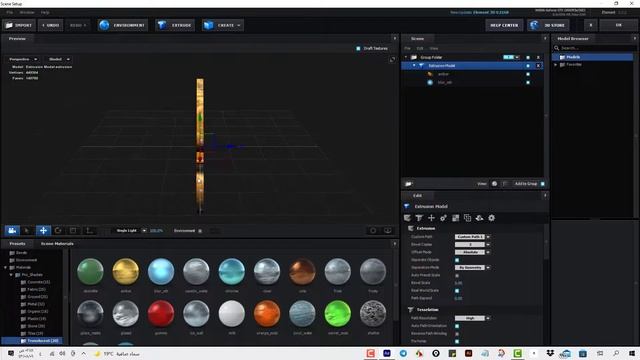Screen dimensions: 640x360
Task: Open Dropbox from the taskbar
Action: [550, 353]
